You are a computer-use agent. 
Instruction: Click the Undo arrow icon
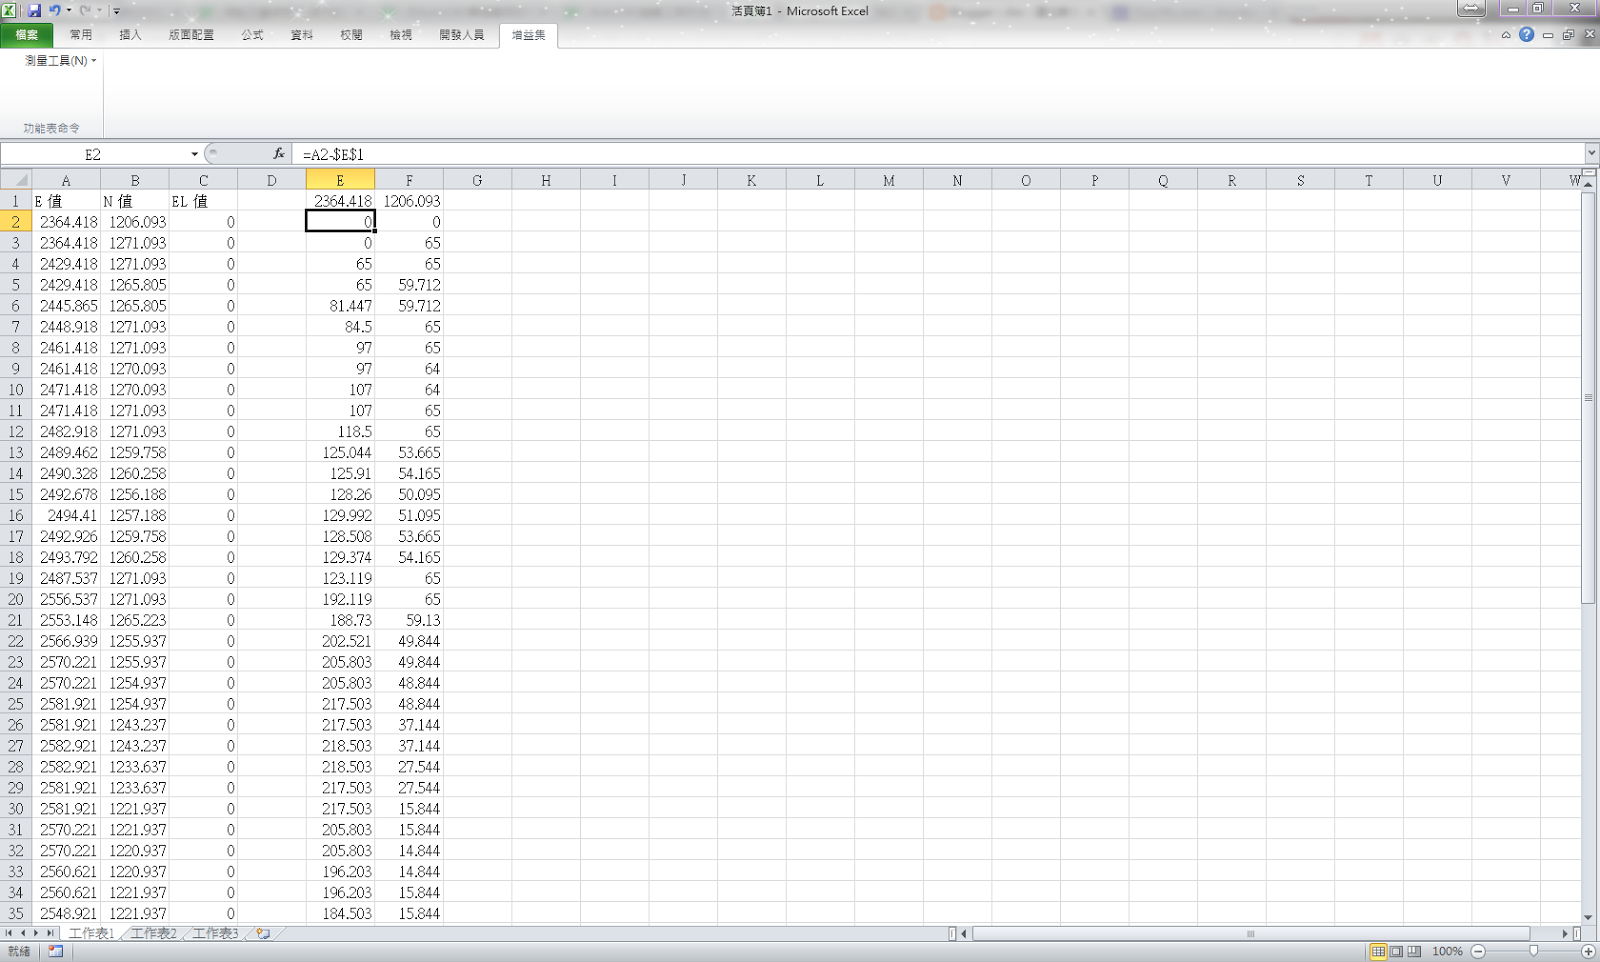pos(54,11)
